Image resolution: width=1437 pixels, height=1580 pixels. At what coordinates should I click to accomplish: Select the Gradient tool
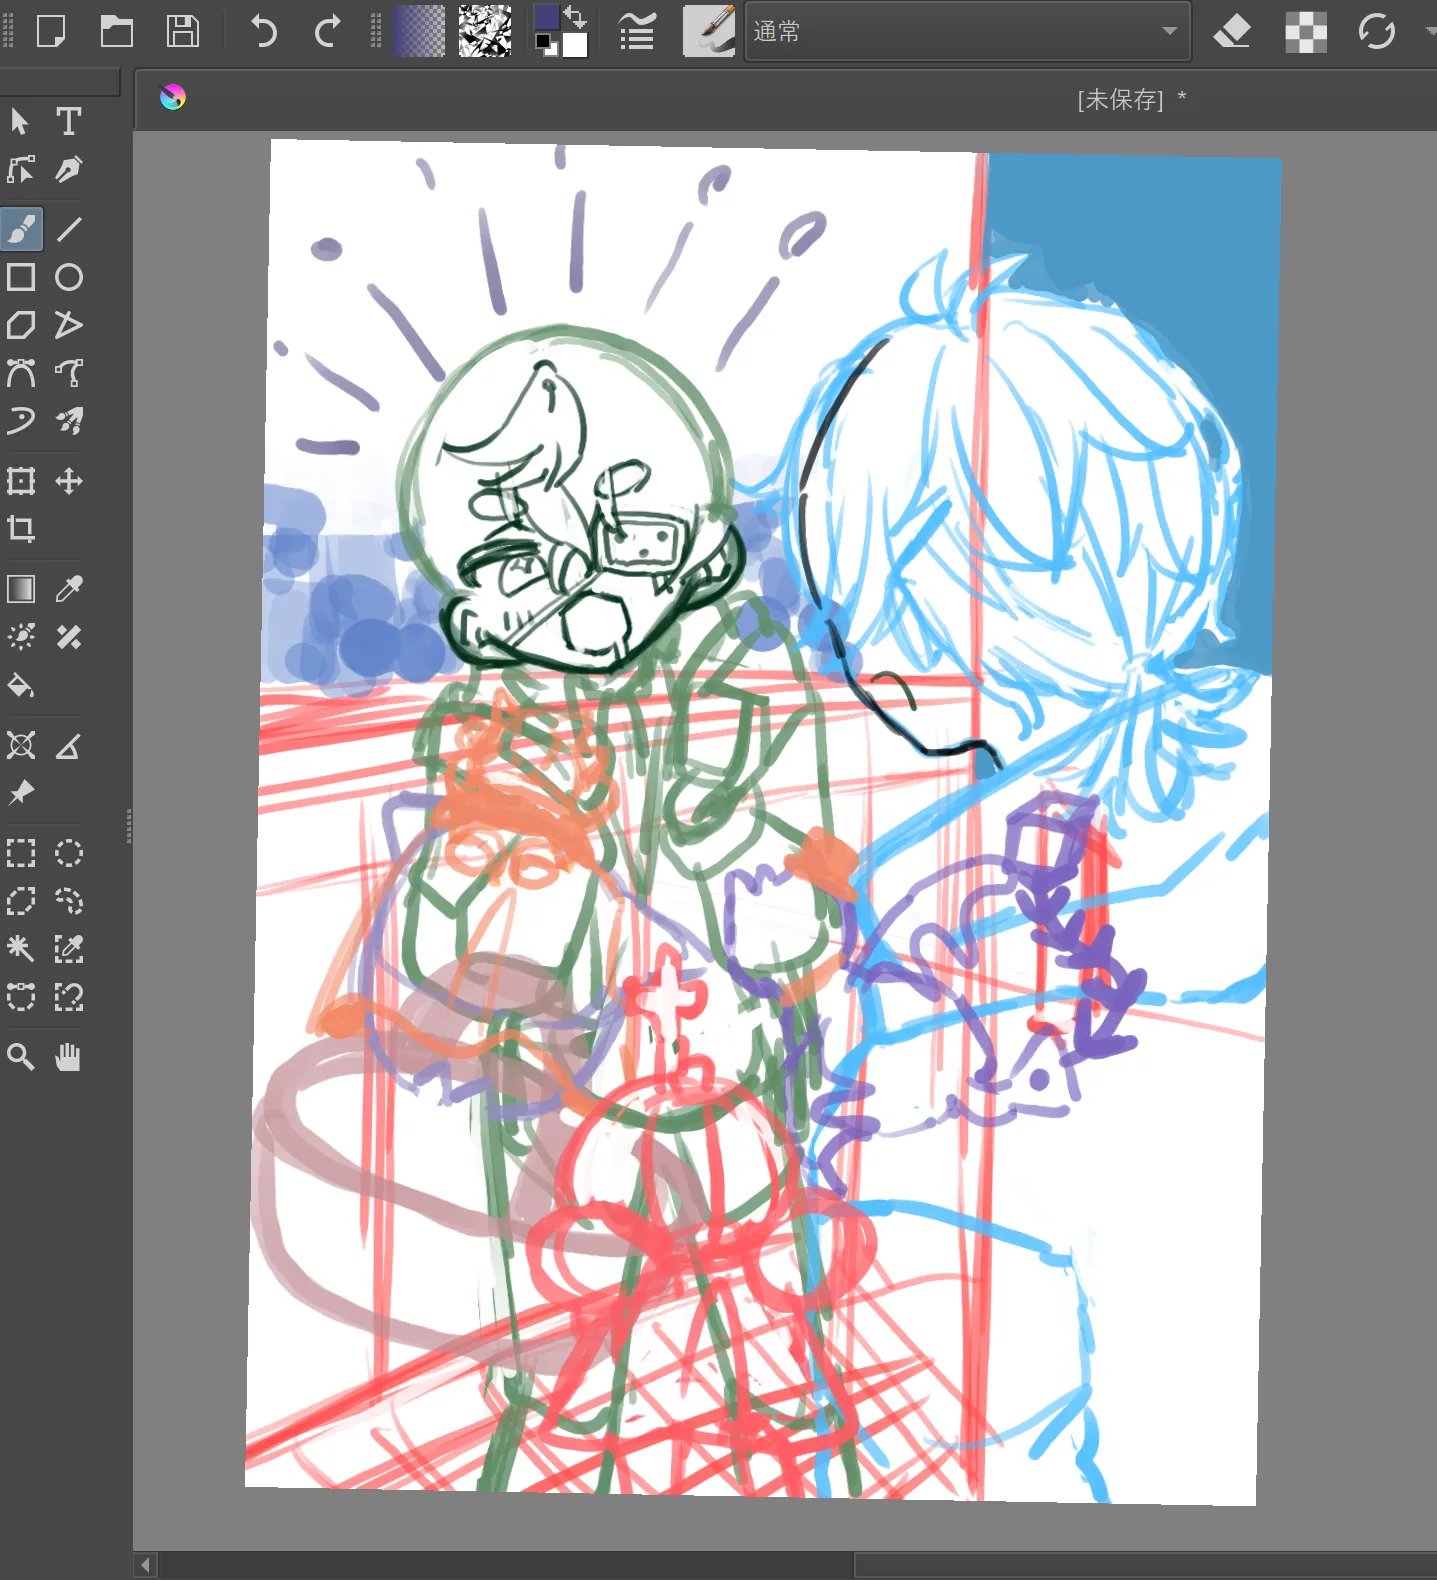pos(21,589)
